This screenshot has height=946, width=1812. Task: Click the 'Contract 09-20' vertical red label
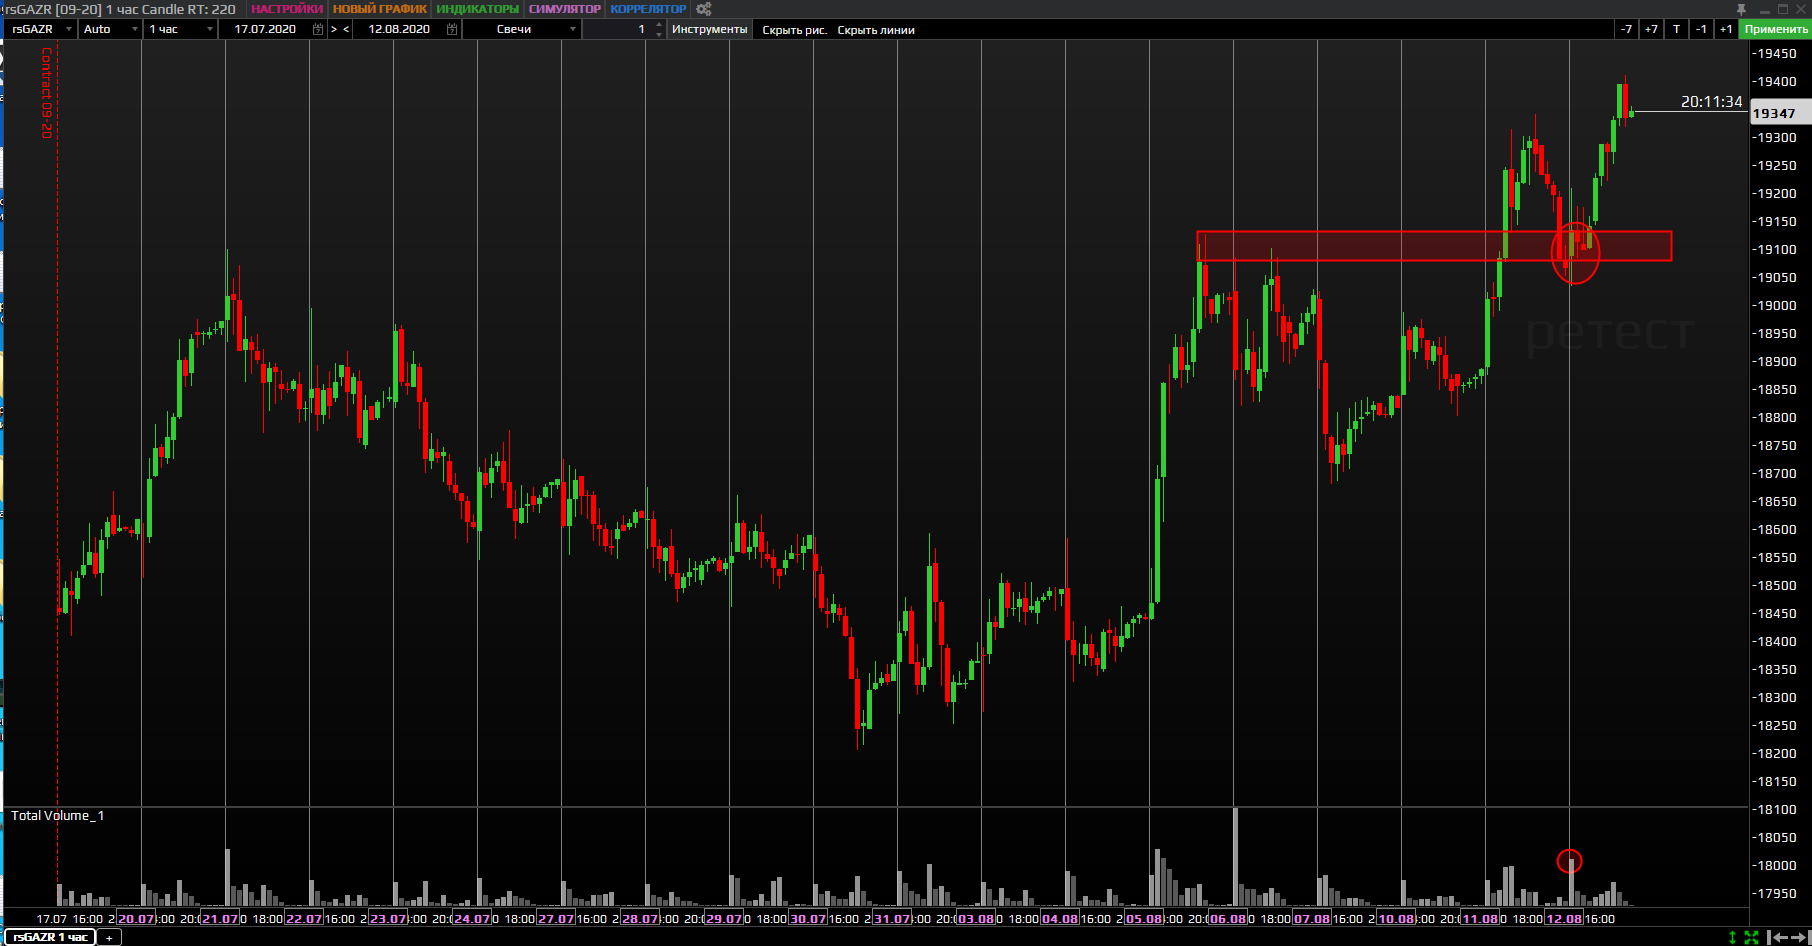(x=46, y=93)
